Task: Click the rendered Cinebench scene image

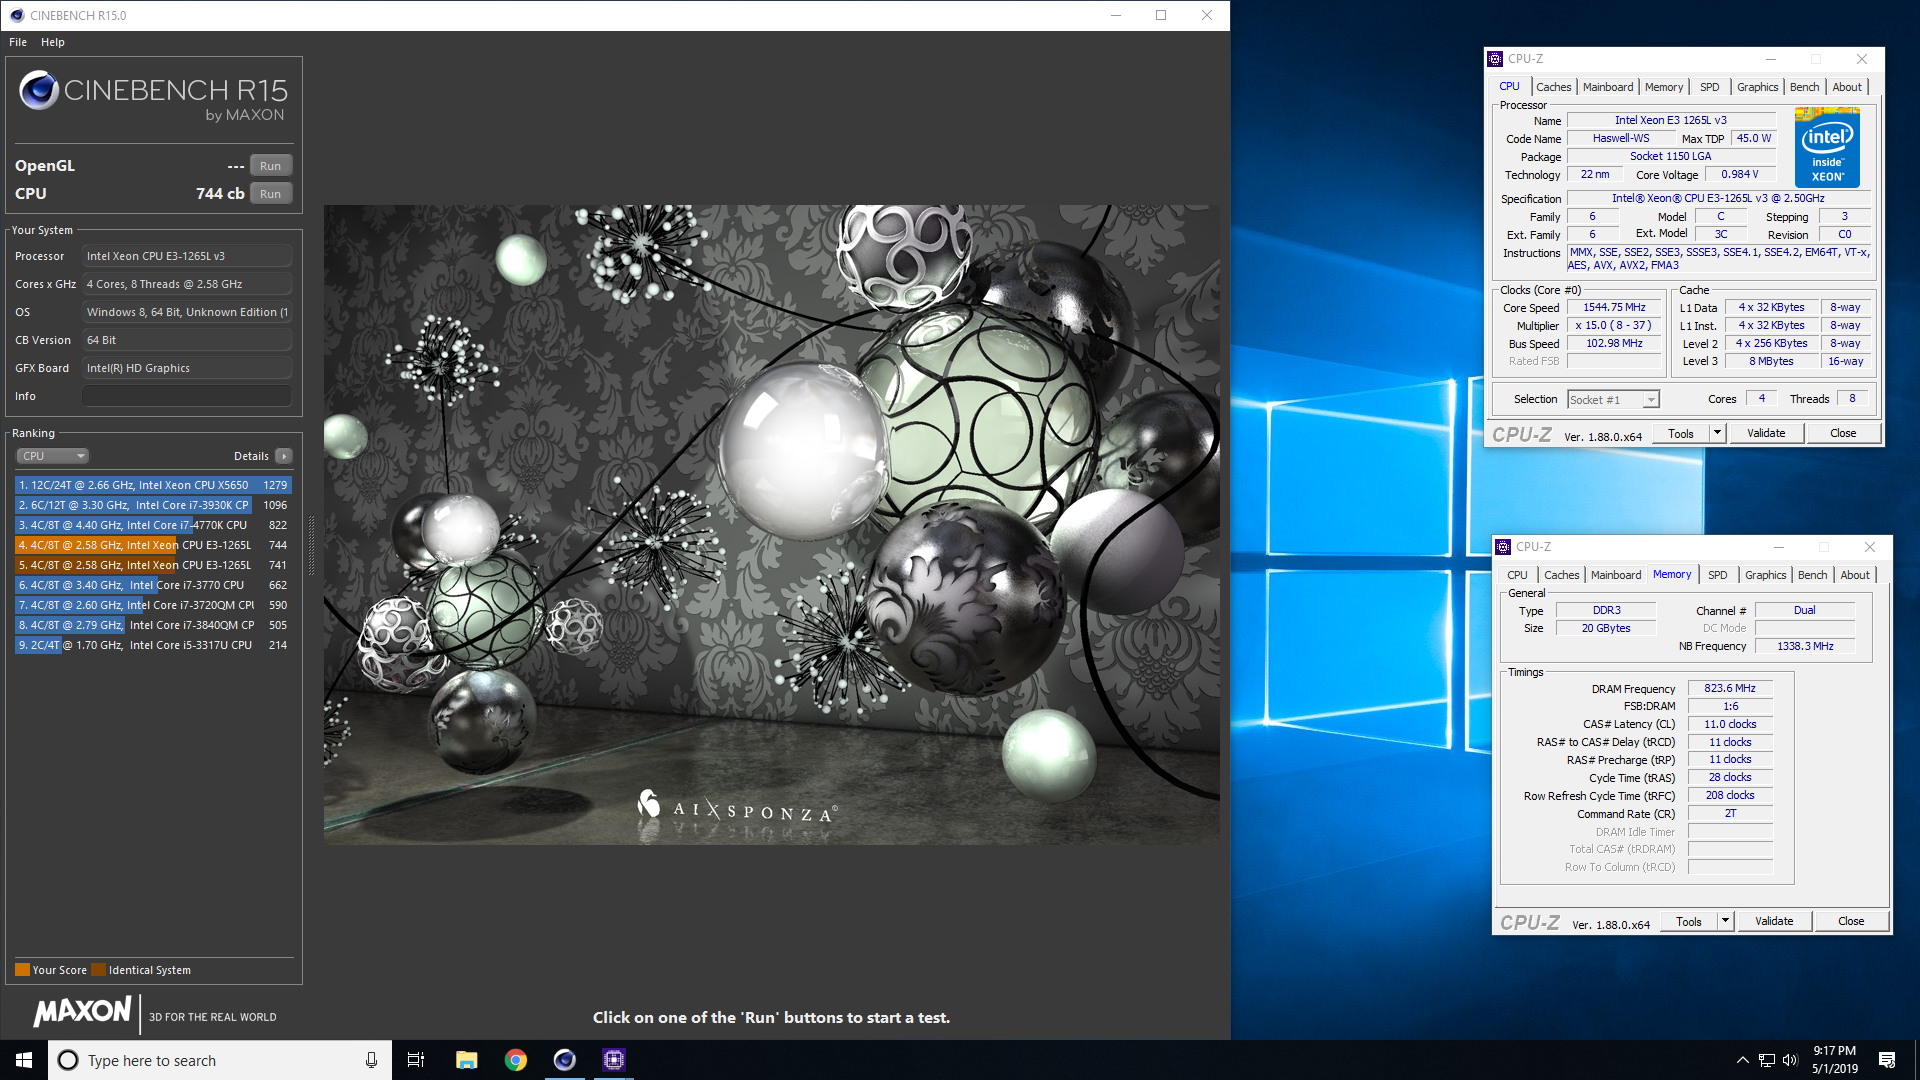Action: [771, 525]
